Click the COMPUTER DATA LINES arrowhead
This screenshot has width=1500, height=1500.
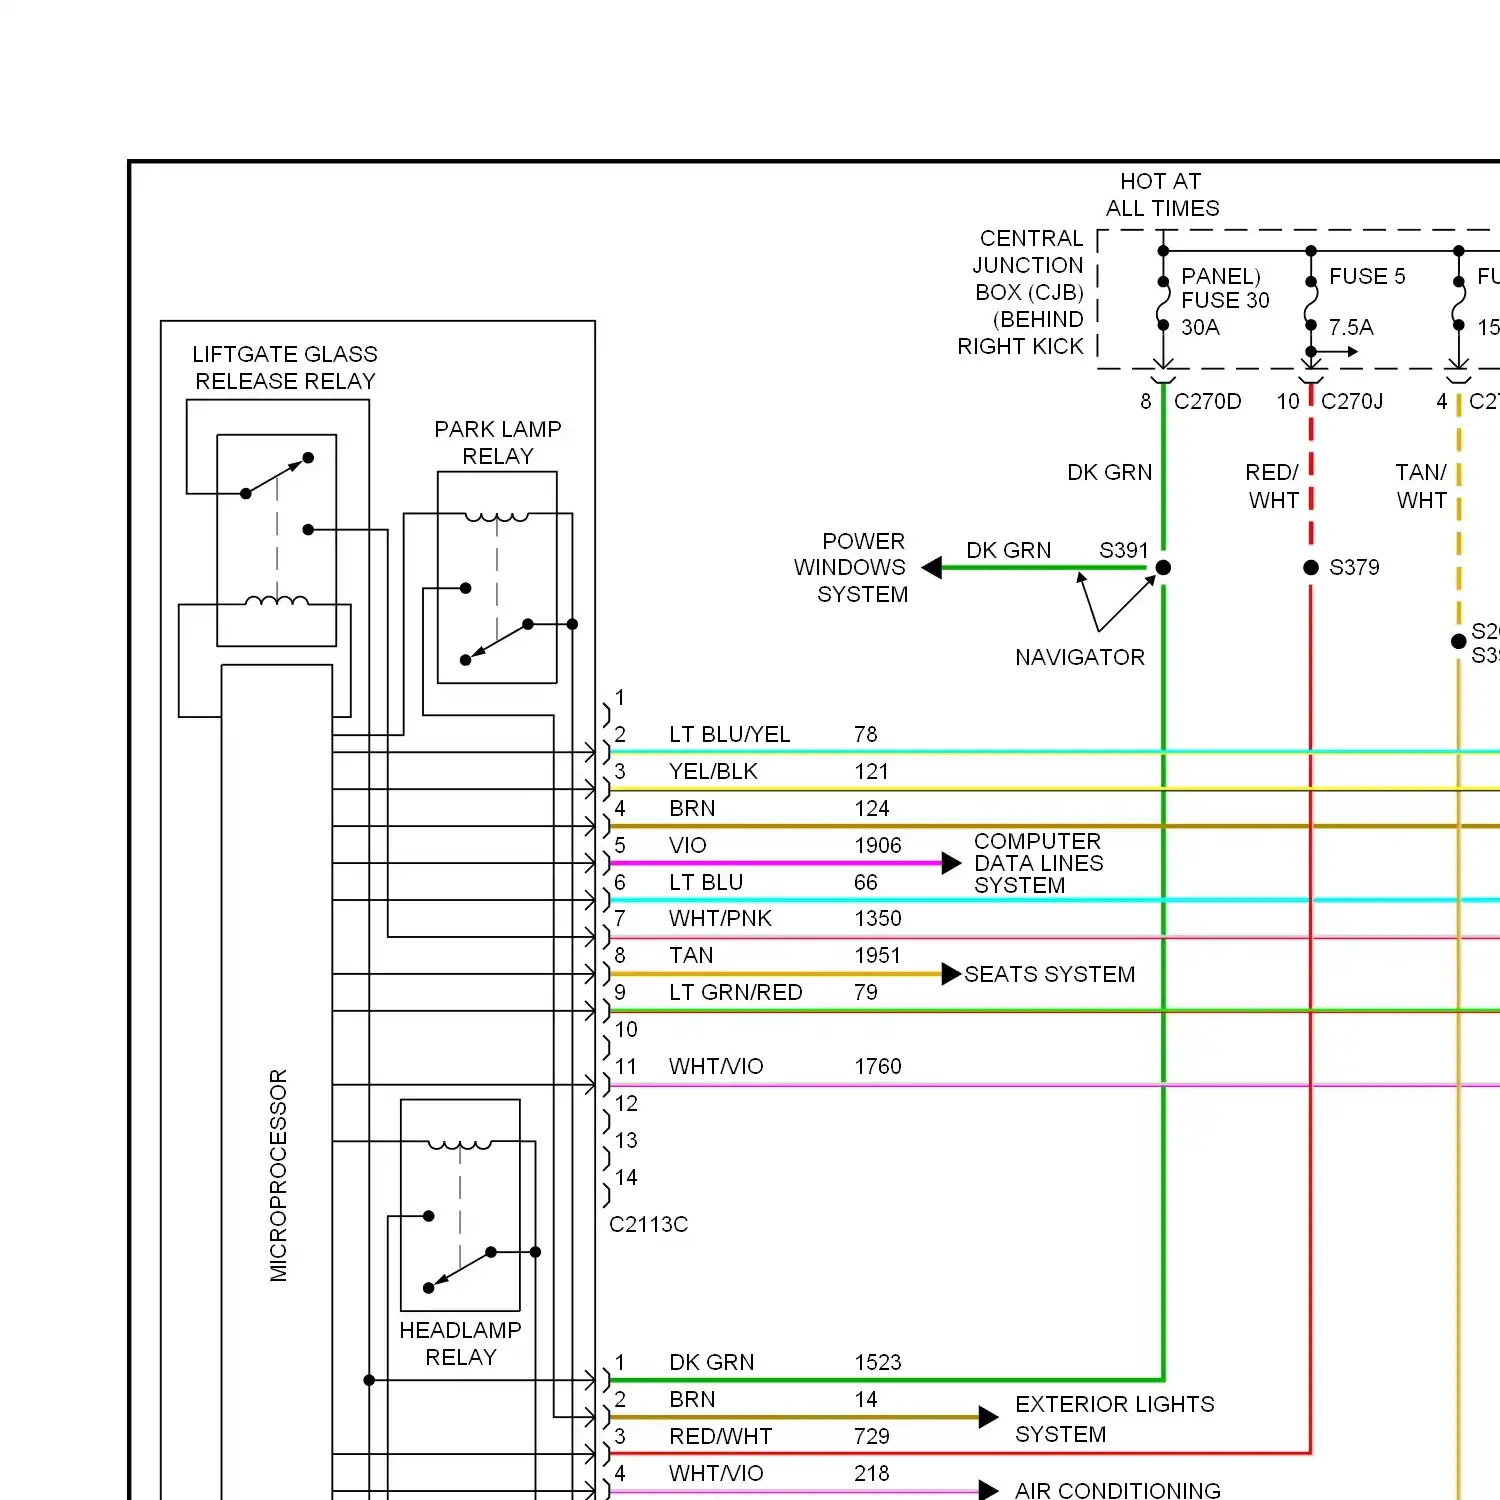pyautogui.click(x=952, y=863)
